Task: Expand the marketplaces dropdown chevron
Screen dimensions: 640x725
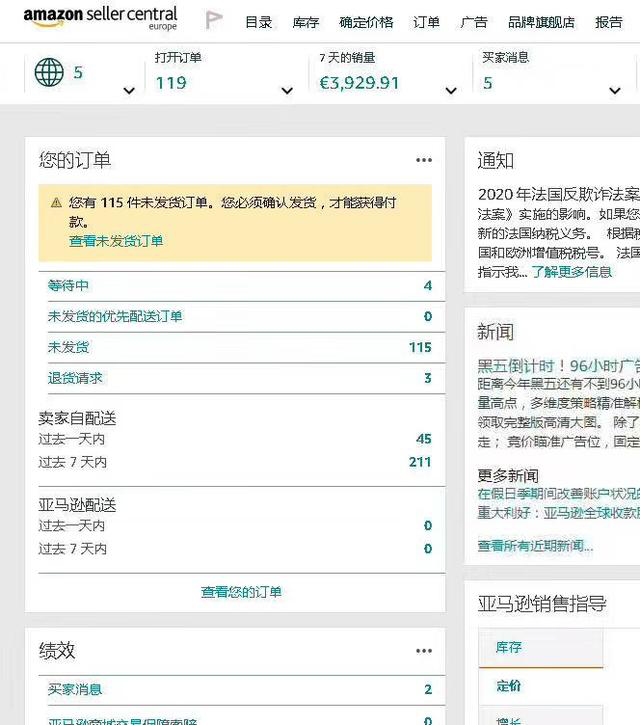Action: tap(129, 91)
